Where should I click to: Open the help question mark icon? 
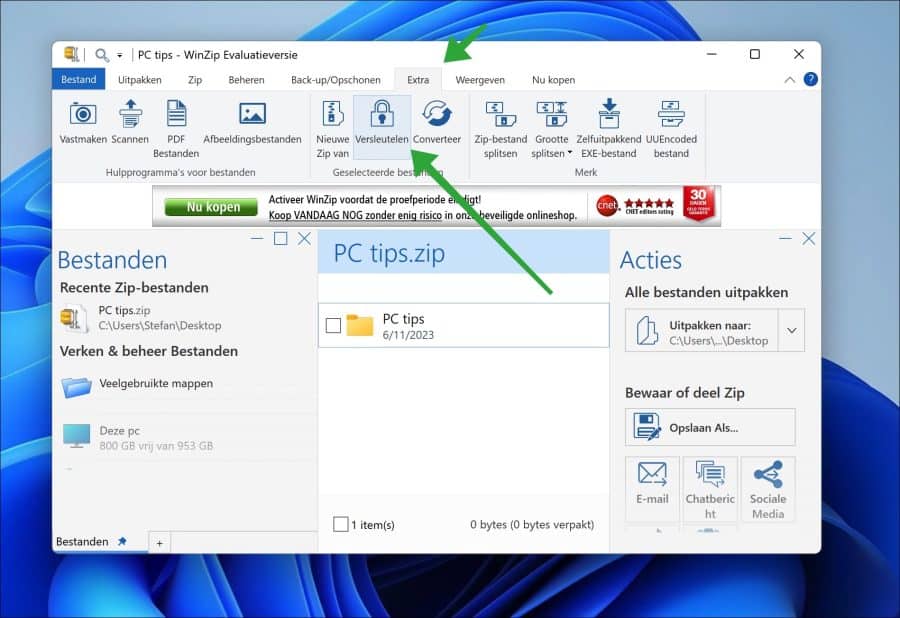[x=810, y=79]
